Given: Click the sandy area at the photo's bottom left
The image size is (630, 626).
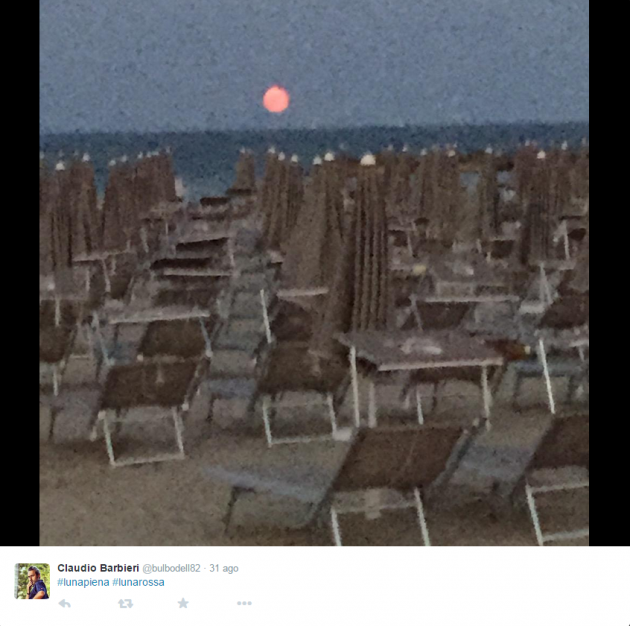Looking at the screenshot, I should point(121,506).
